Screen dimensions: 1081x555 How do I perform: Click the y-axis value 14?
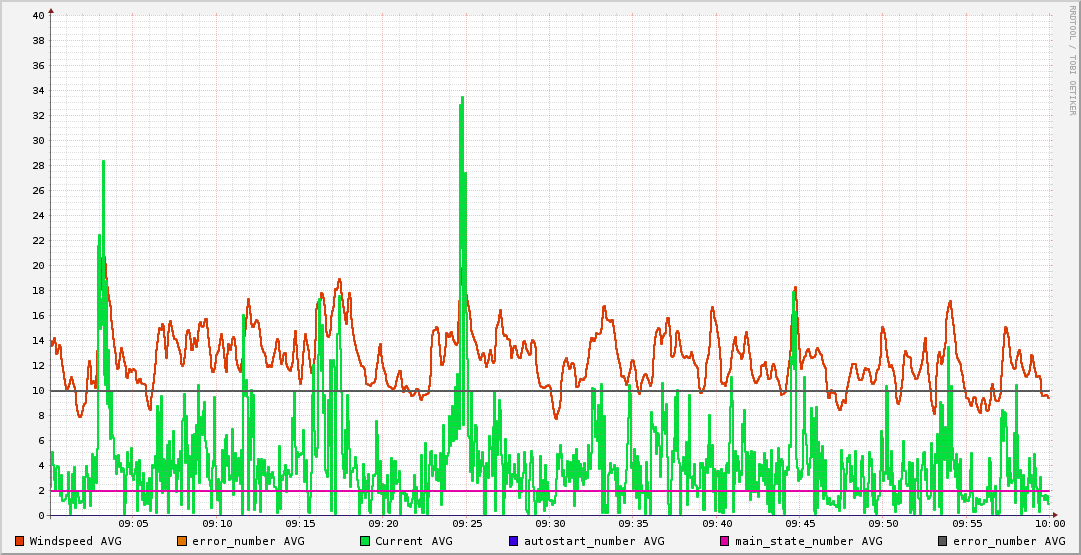(39, 341)
